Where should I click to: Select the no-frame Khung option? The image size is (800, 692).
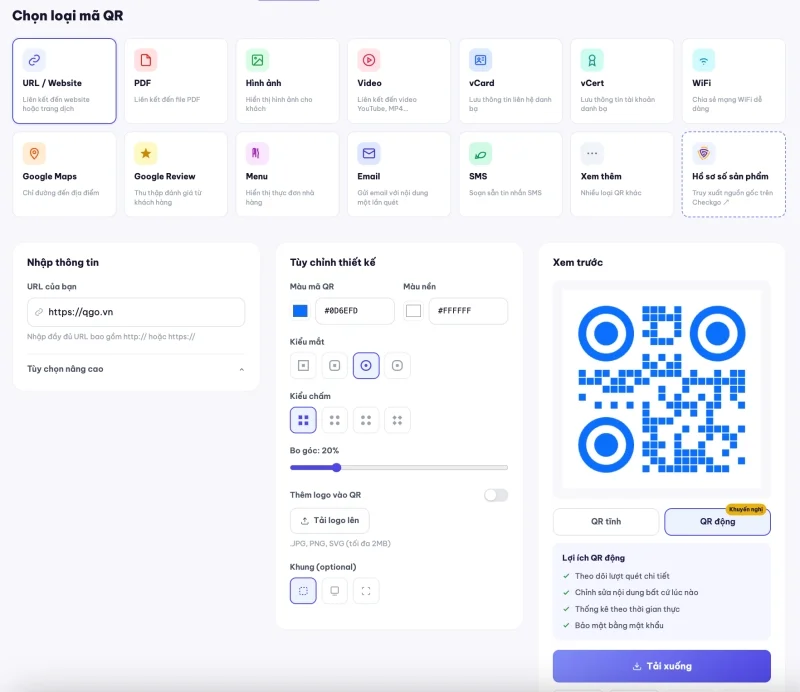303,591
